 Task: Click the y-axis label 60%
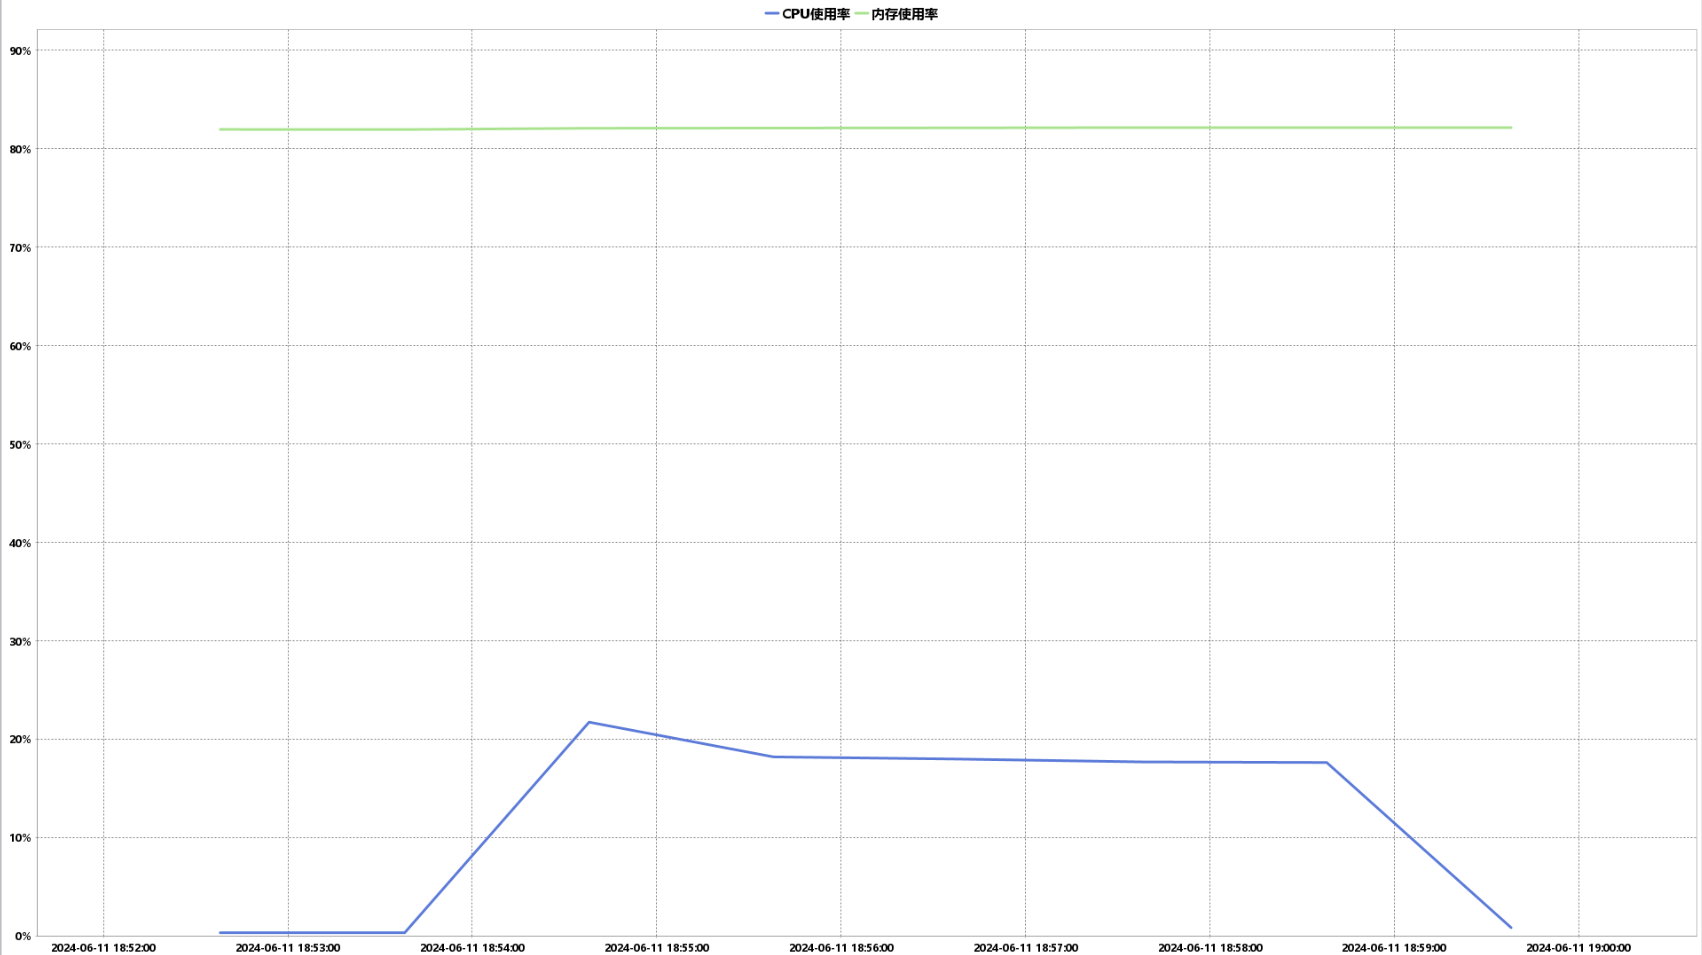click(20, 347)
